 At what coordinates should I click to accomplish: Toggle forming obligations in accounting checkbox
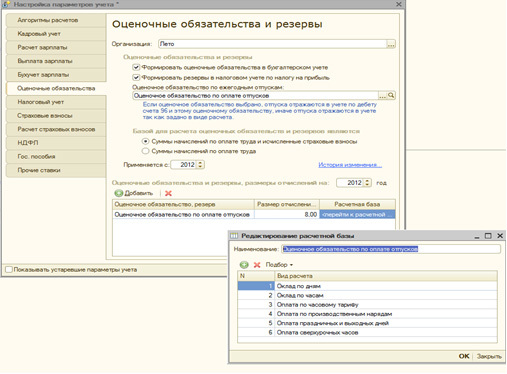point(136,67)
